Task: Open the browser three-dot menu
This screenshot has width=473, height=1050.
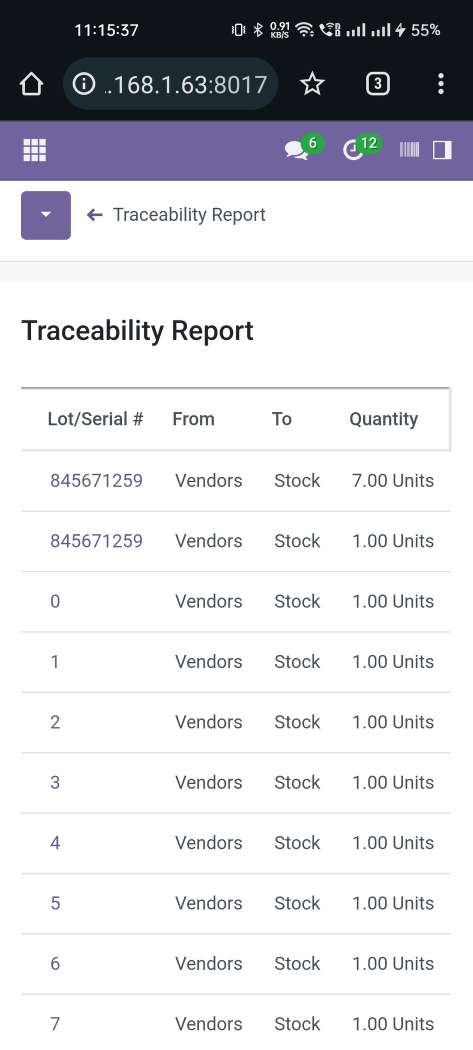Action: (x=440, y=84)
